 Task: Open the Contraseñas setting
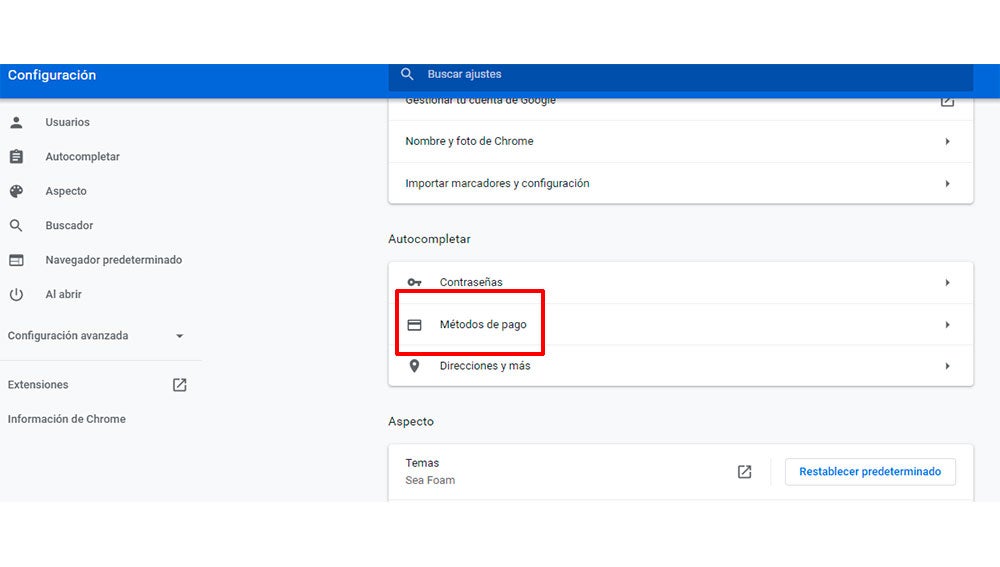point(680,283)
